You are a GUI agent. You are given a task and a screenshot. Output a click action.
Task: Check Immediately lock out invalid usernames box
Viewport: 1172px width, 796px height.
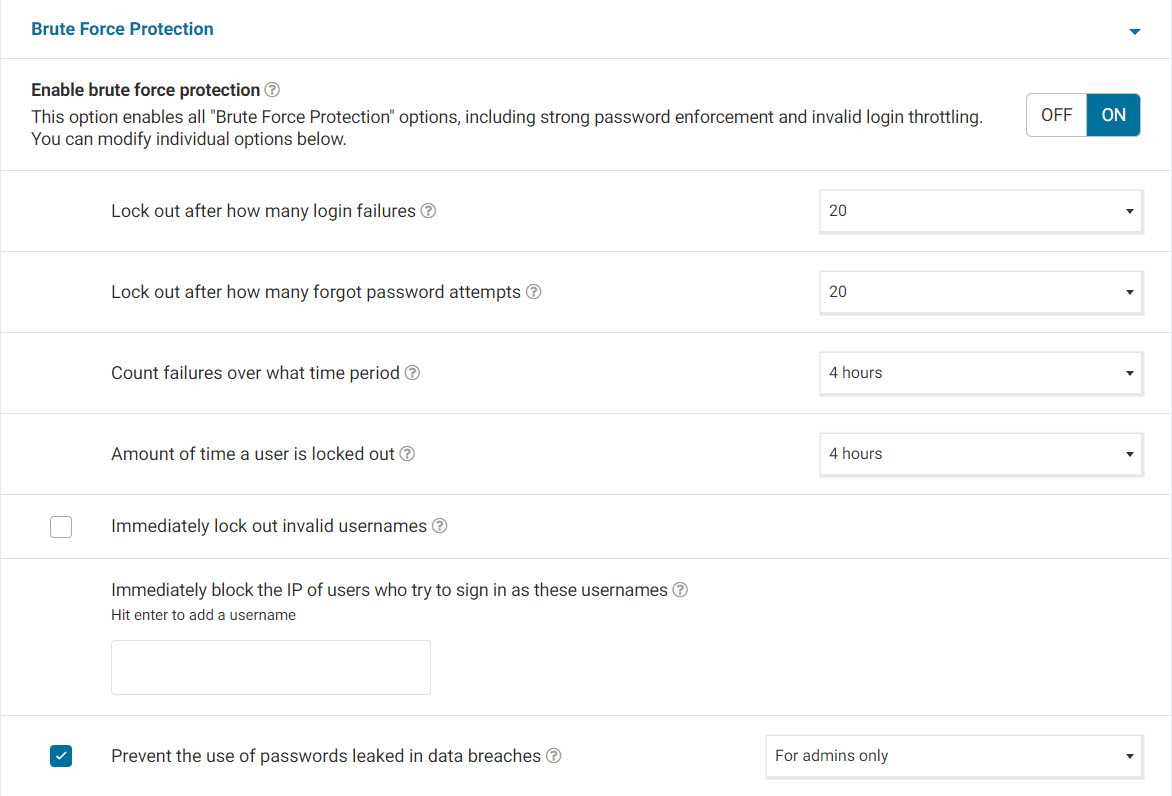(61, 527)
